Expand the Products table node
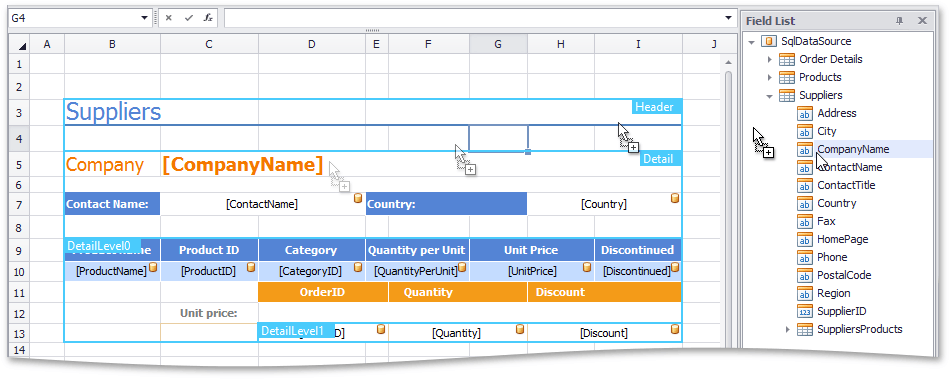The width and height of the screenshot is (952, 382). (769, 78)
